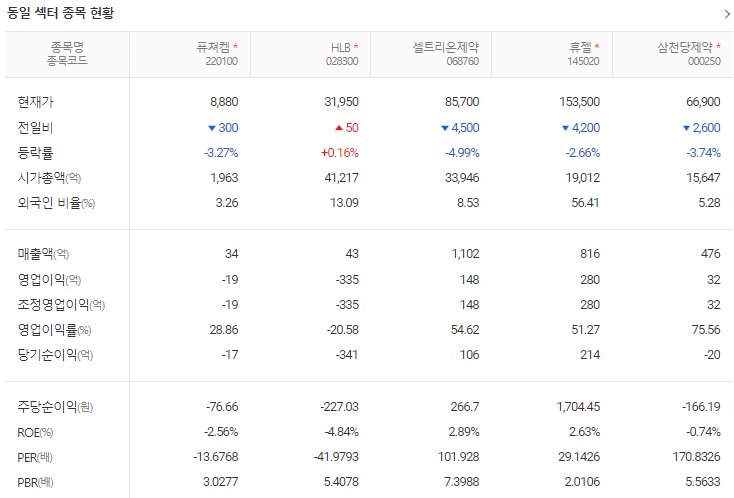Click 셀트리온제약 current price 85,700
The height and width of the screenshot is (498, 734).
[462, 102]
